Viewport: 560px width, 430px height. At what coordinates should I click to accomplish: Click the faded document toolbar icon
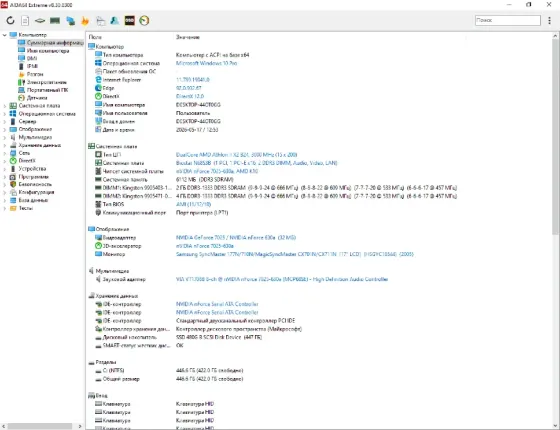pos(100,21)
